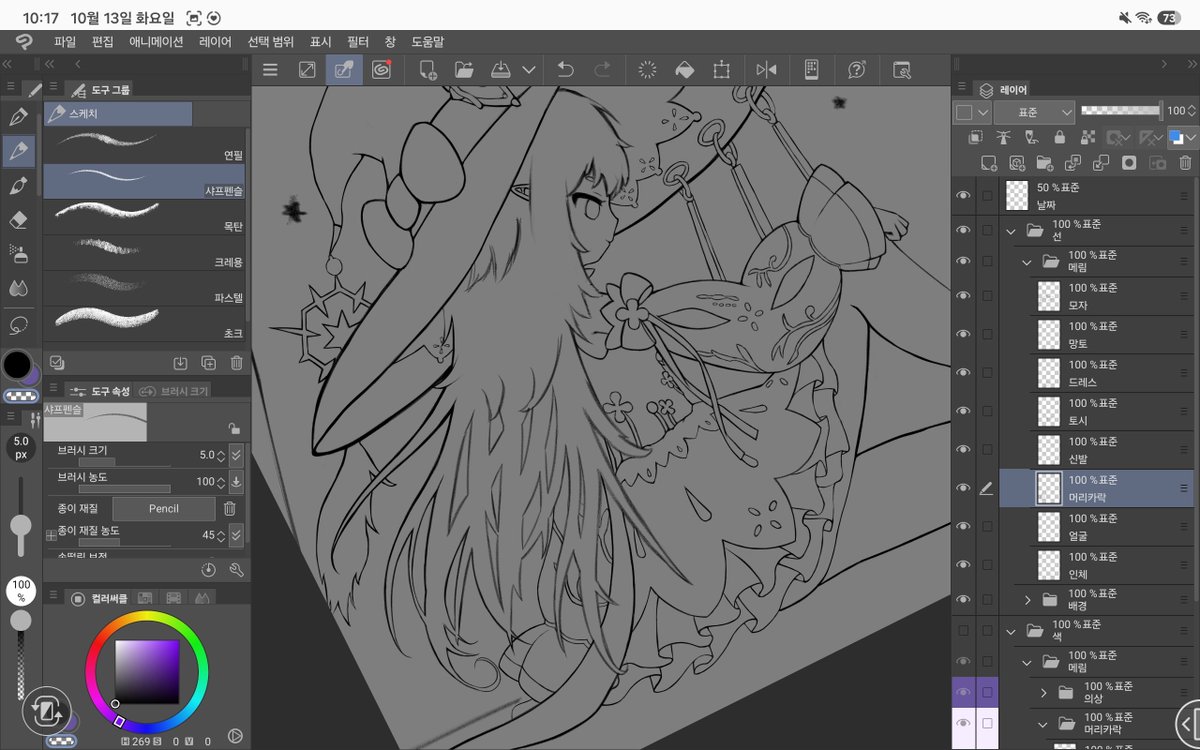Click the trash icon beside the Pencil texture
Viewport: 1200px width, 750px height.
pyautogui.click(x=229, y=508)
